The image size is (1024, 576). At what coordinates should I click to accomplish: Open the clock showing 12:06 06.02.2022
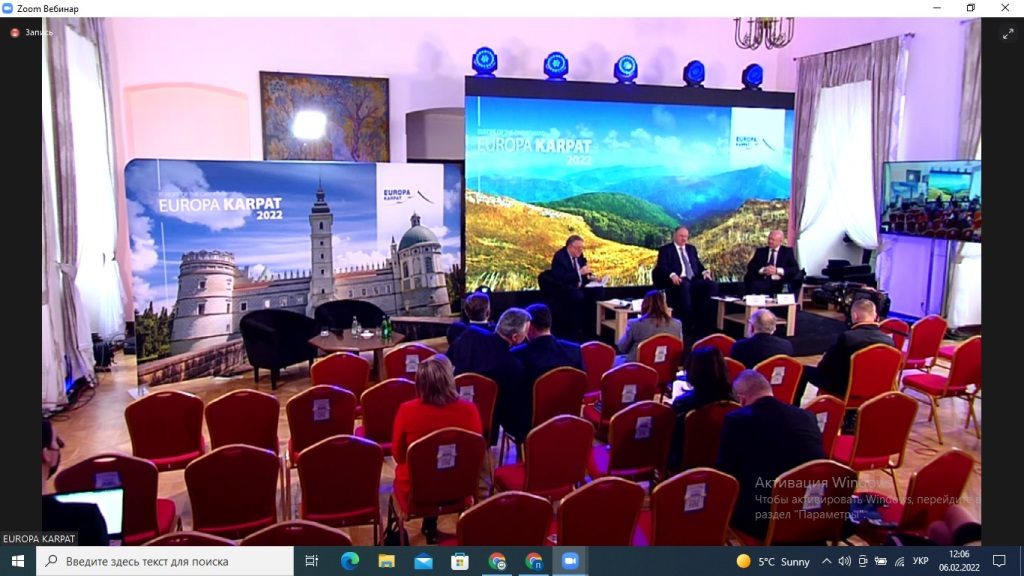962,561
